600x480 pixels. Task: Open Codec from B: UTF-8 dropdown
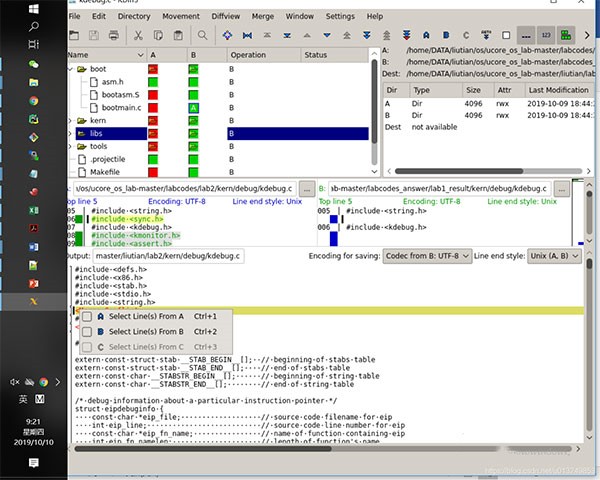tap(427, 256)
